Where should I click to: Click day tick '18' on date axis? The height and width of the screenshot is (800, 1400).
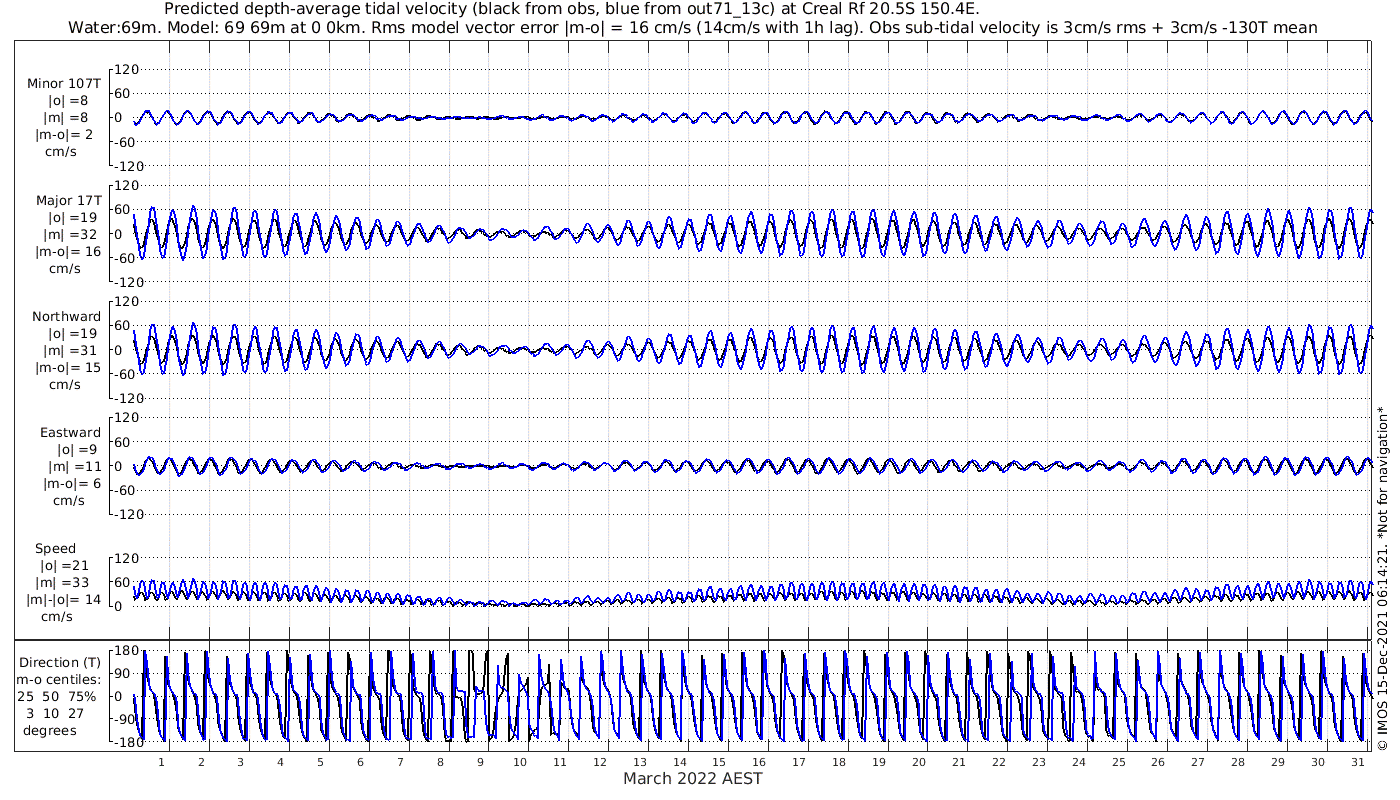[839, 762]
